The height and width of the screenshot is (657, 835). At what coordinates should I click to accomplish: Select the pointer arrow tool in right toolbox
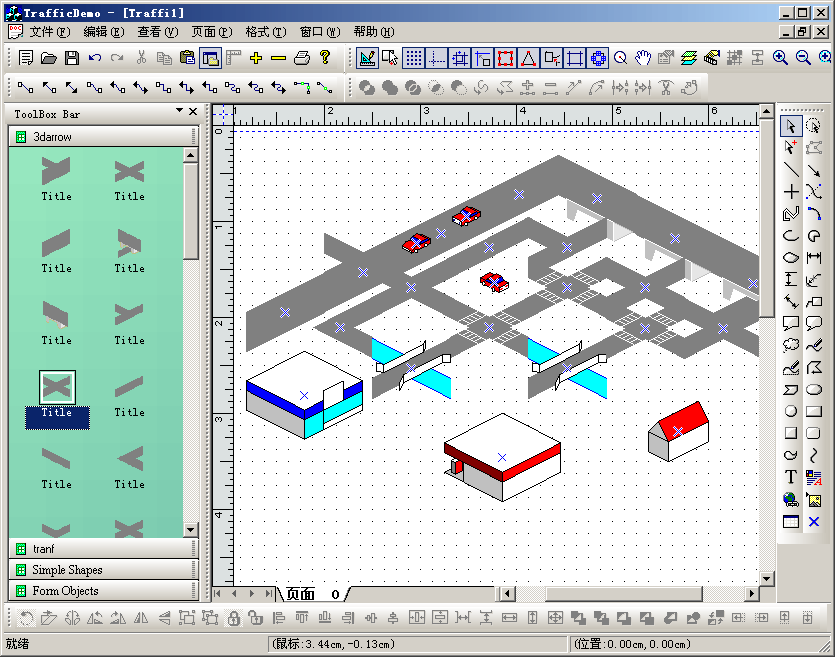tap(791, 126)
